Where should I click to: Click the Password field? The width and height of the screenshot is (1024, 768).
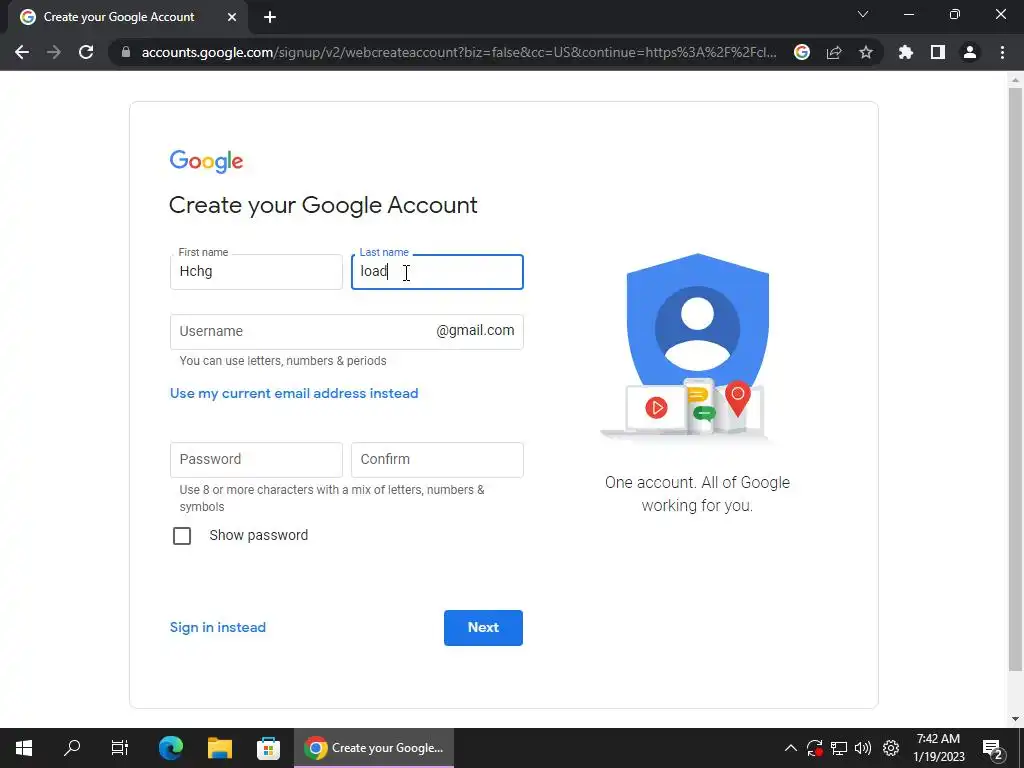tap(256, 460)
